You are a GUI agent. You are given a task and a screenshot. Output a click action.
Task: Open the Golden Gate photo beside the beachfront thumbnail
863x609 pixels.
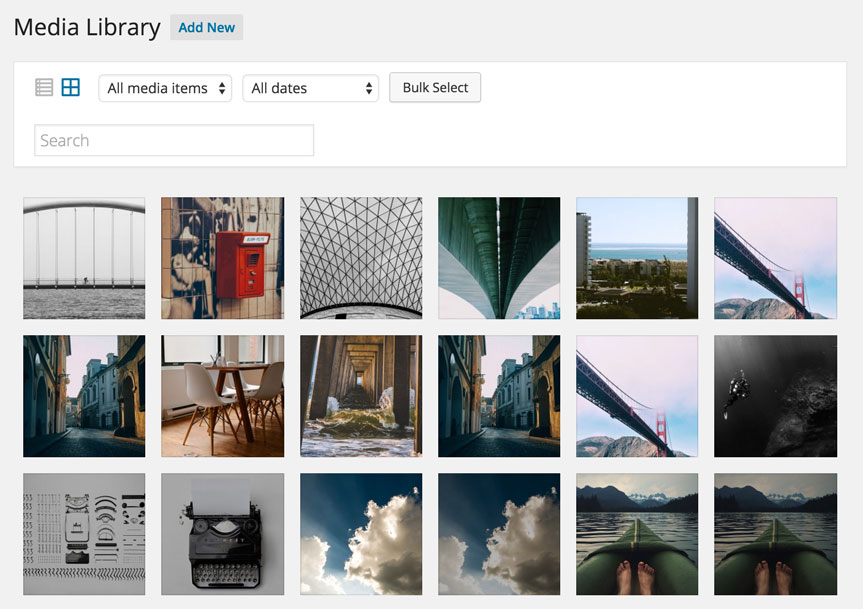coord(775,258)
